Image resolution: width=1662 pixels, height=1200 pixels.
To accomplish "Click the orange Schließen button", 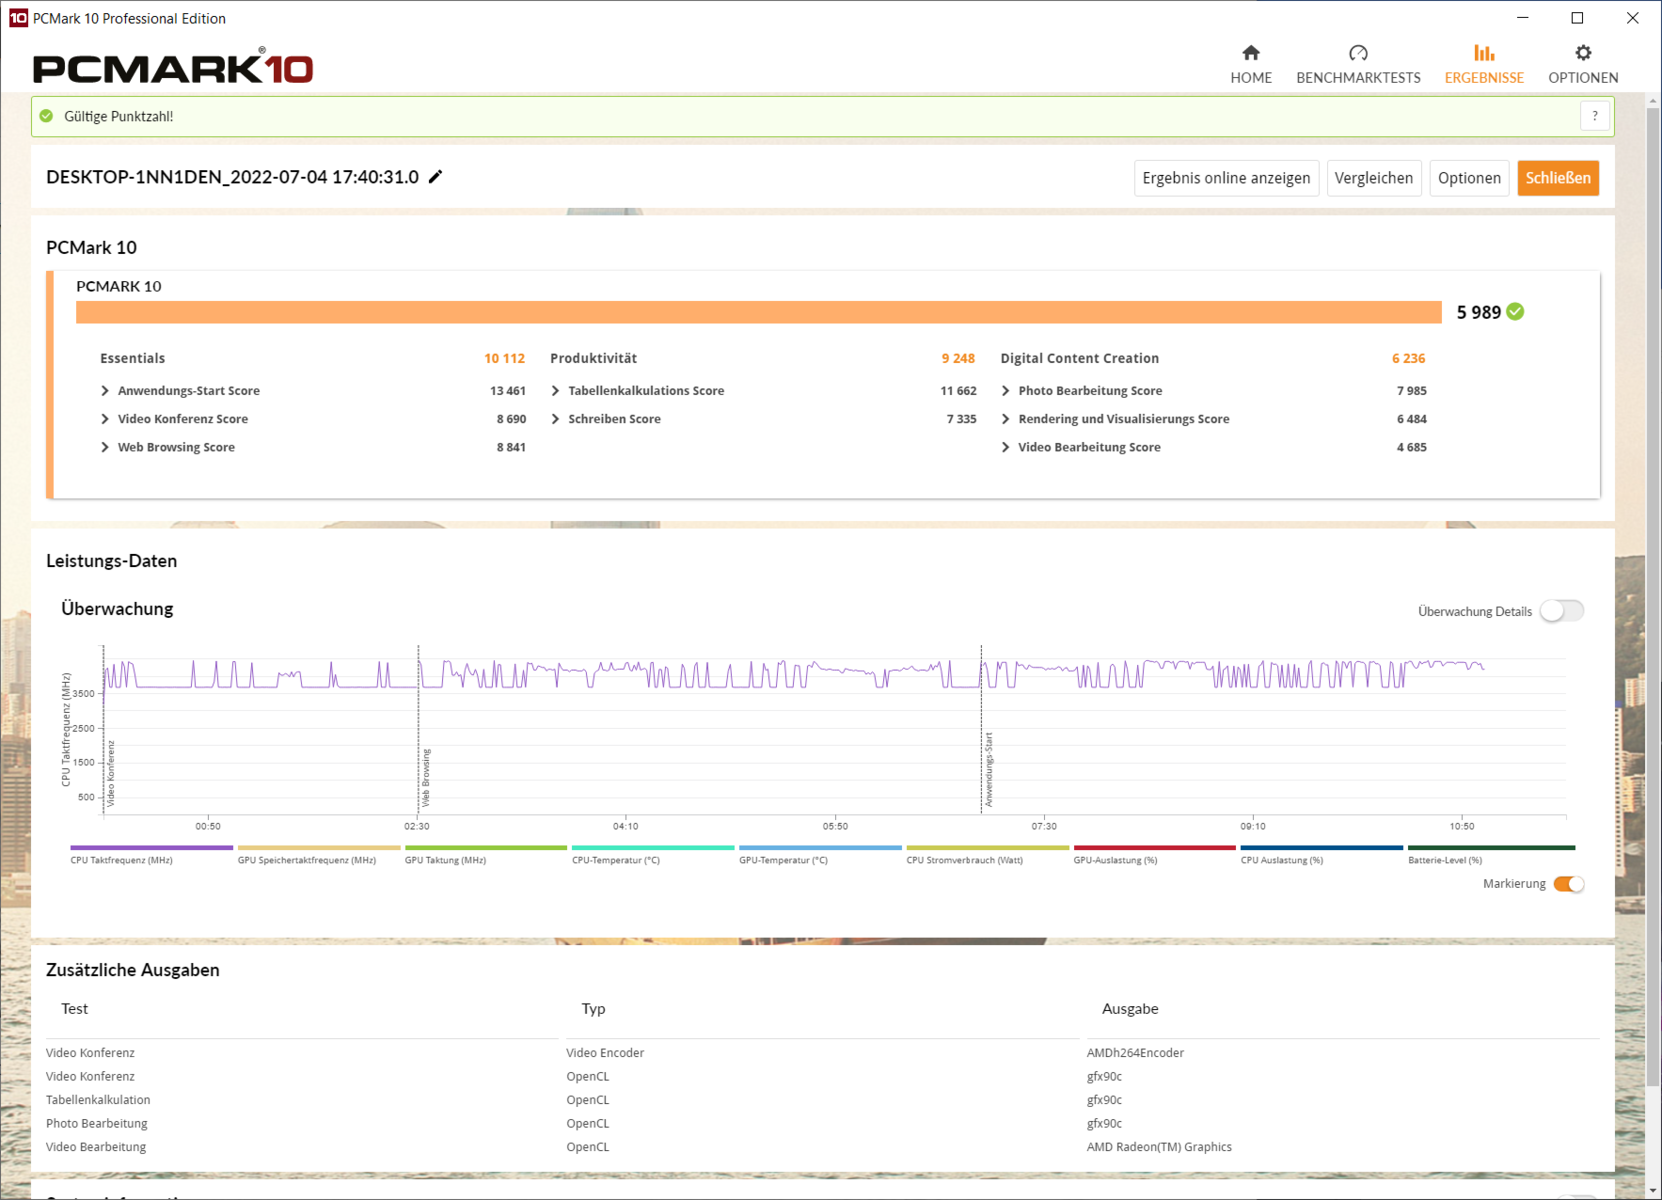I will click(x=1558, y=178).
